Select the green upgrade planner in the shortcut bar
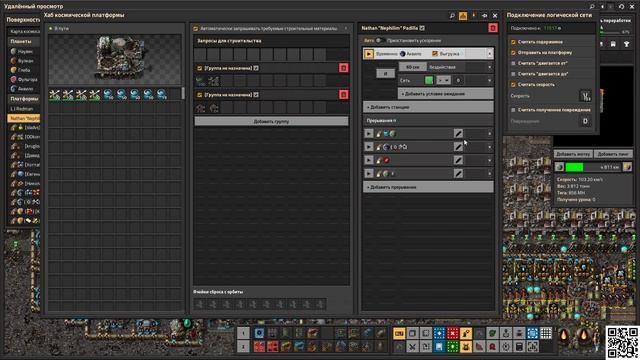640x360 pixels. pyautogui.click(x=452, y=347)
